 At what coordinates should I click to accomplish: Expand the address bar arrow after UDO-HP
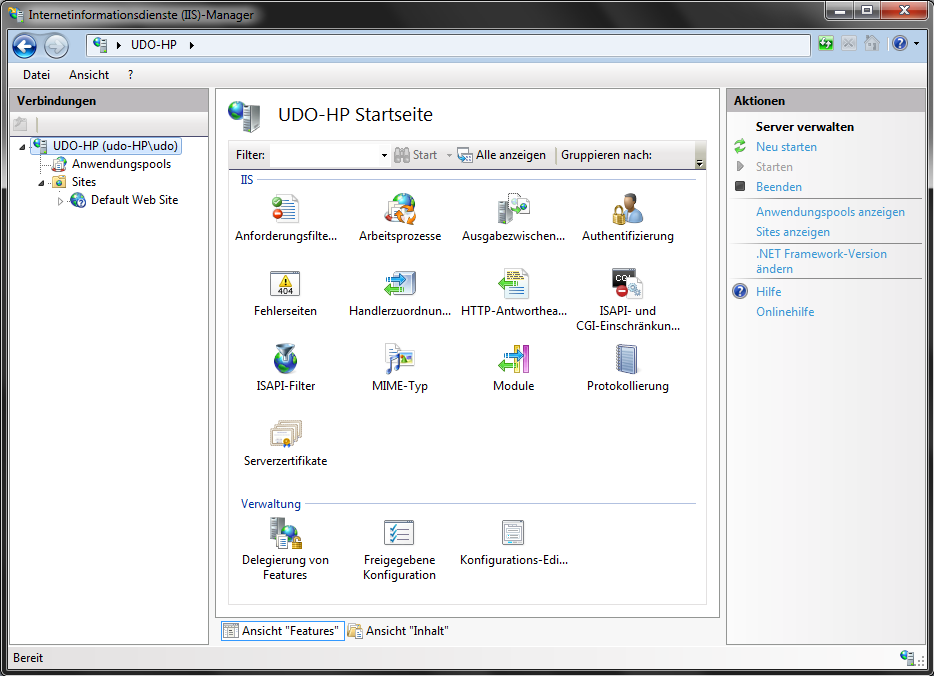pyautogui.click(x=191, y=45)
